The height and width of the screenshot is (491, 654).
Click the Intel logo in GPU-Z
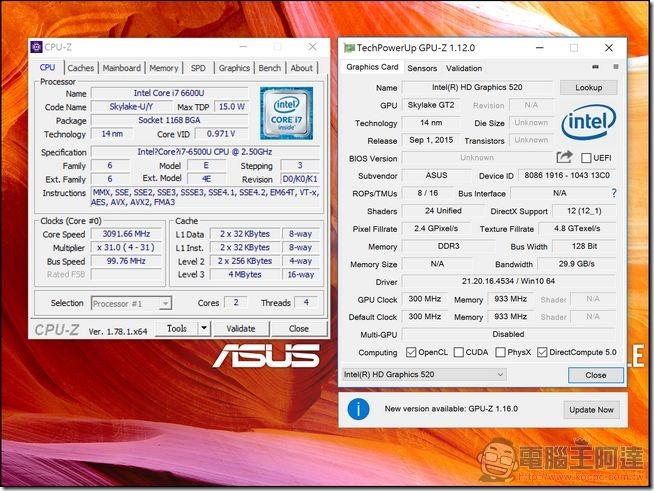(x=589, y=121)
